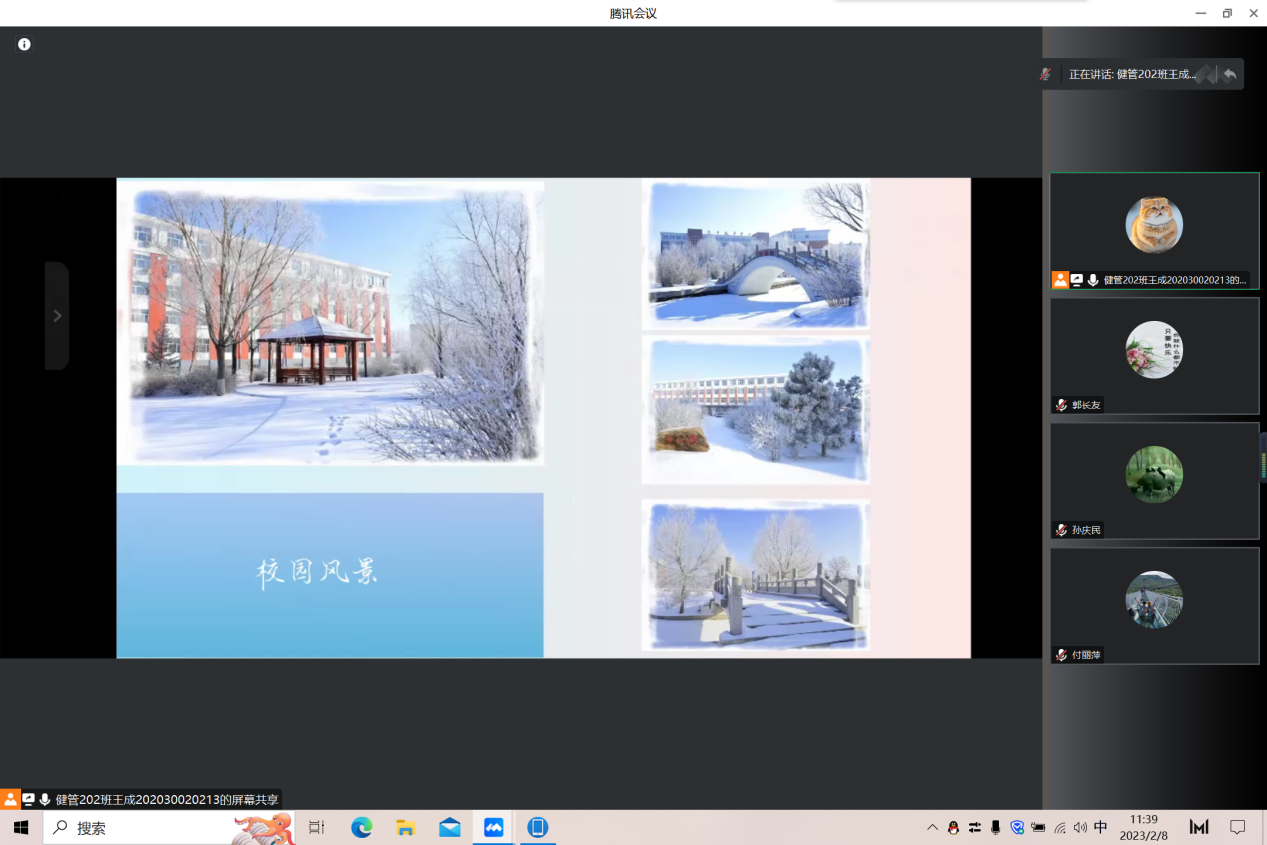
Task: Click 付丽萍's muted microphone icon
Action: click(x=1061, y=655)
